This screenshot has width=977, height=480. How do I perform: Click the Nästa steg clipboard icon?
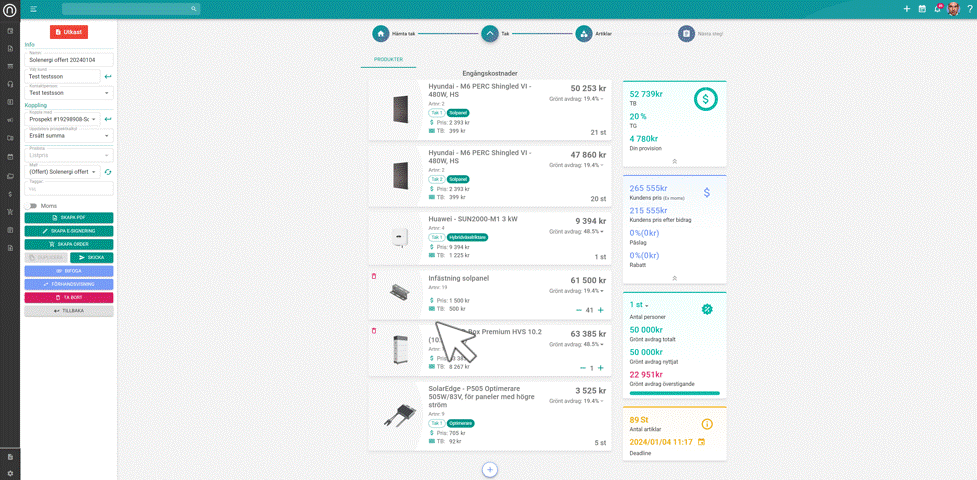(x=686, y=34)
